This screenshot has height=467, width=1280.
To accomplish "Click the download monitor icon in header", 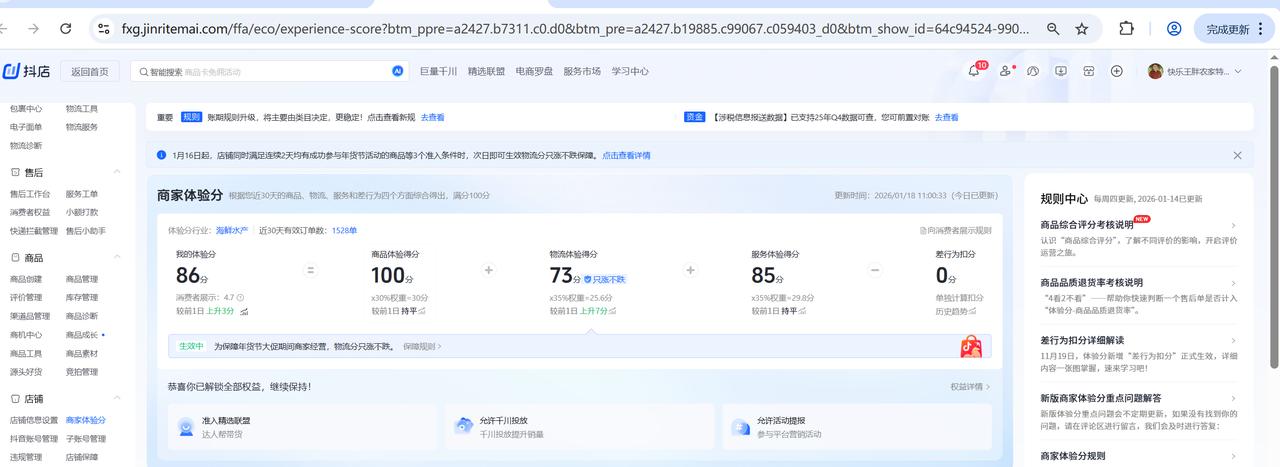I will pyautogui.click(x=1061, y=71).
